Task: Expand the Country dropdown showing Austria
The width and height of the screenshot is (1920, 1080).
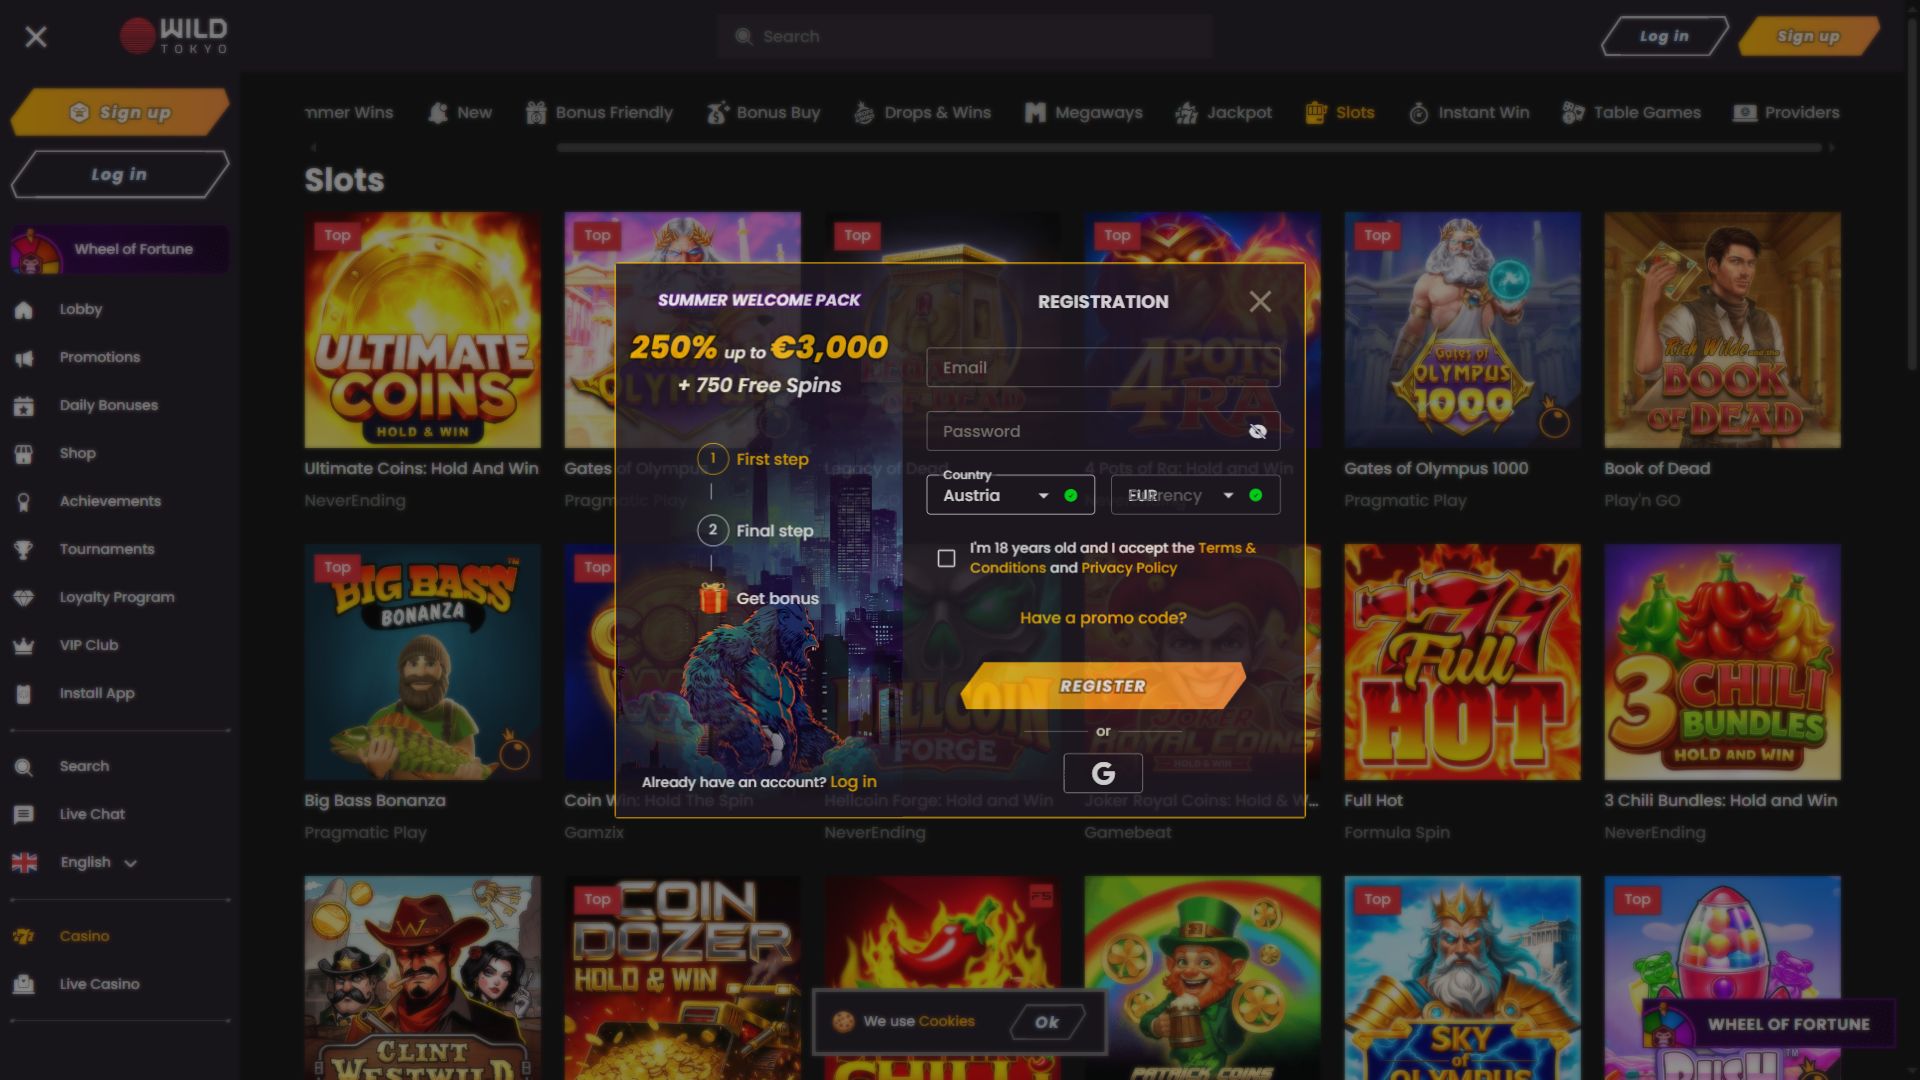Action: coord(1010,495)
